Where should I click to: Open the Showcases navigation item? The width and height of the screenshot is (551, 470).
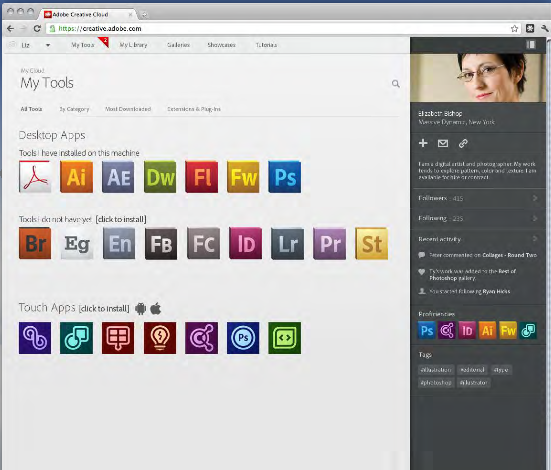tap(221, 45)
